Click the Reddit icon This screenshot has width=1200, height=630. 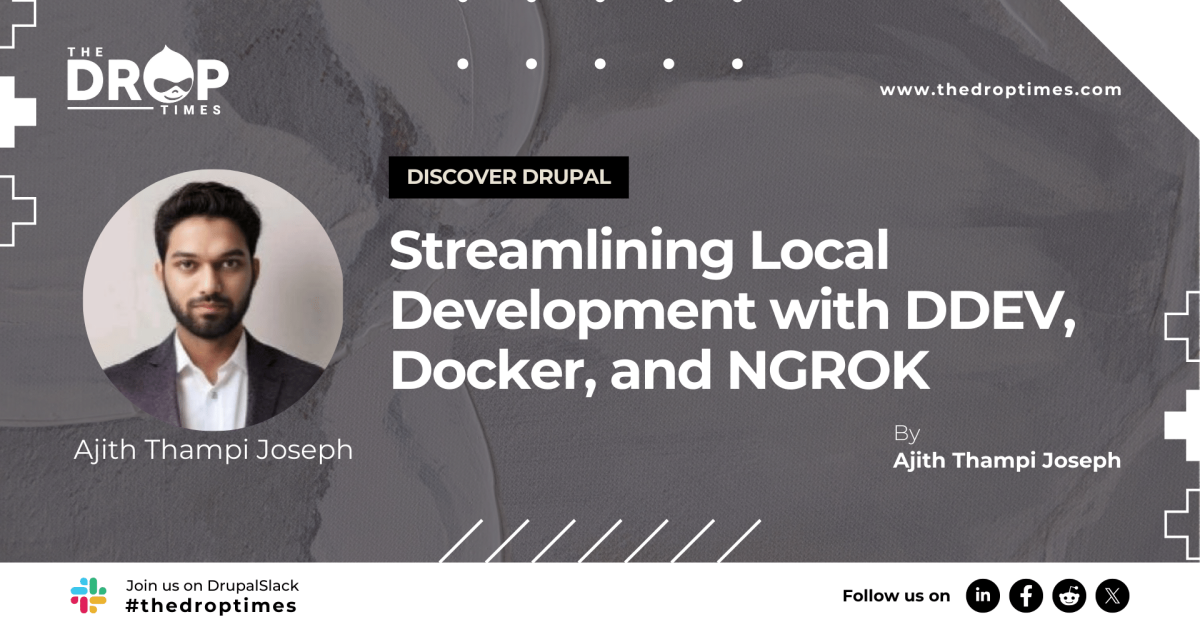click(x=1070, y=594)
